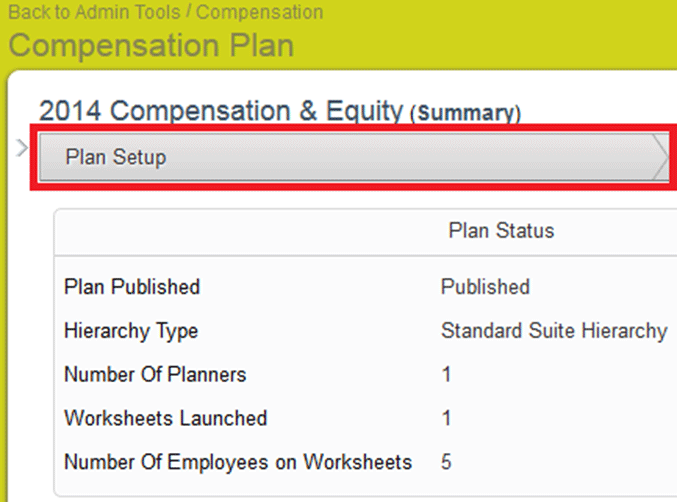The image size is (677, 502).
Task: Select the 2014 Compensation & Equity title
Action: tap(221, 111)
